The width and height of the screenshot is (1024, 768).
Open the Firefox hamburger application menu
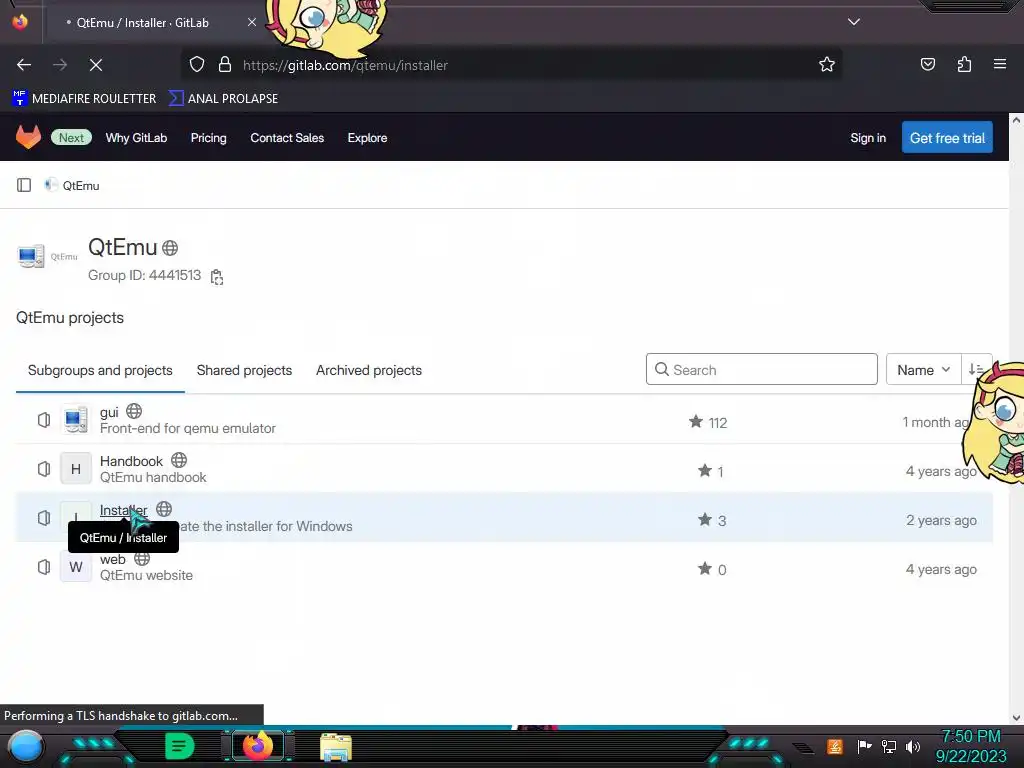(x=999, y=64)
